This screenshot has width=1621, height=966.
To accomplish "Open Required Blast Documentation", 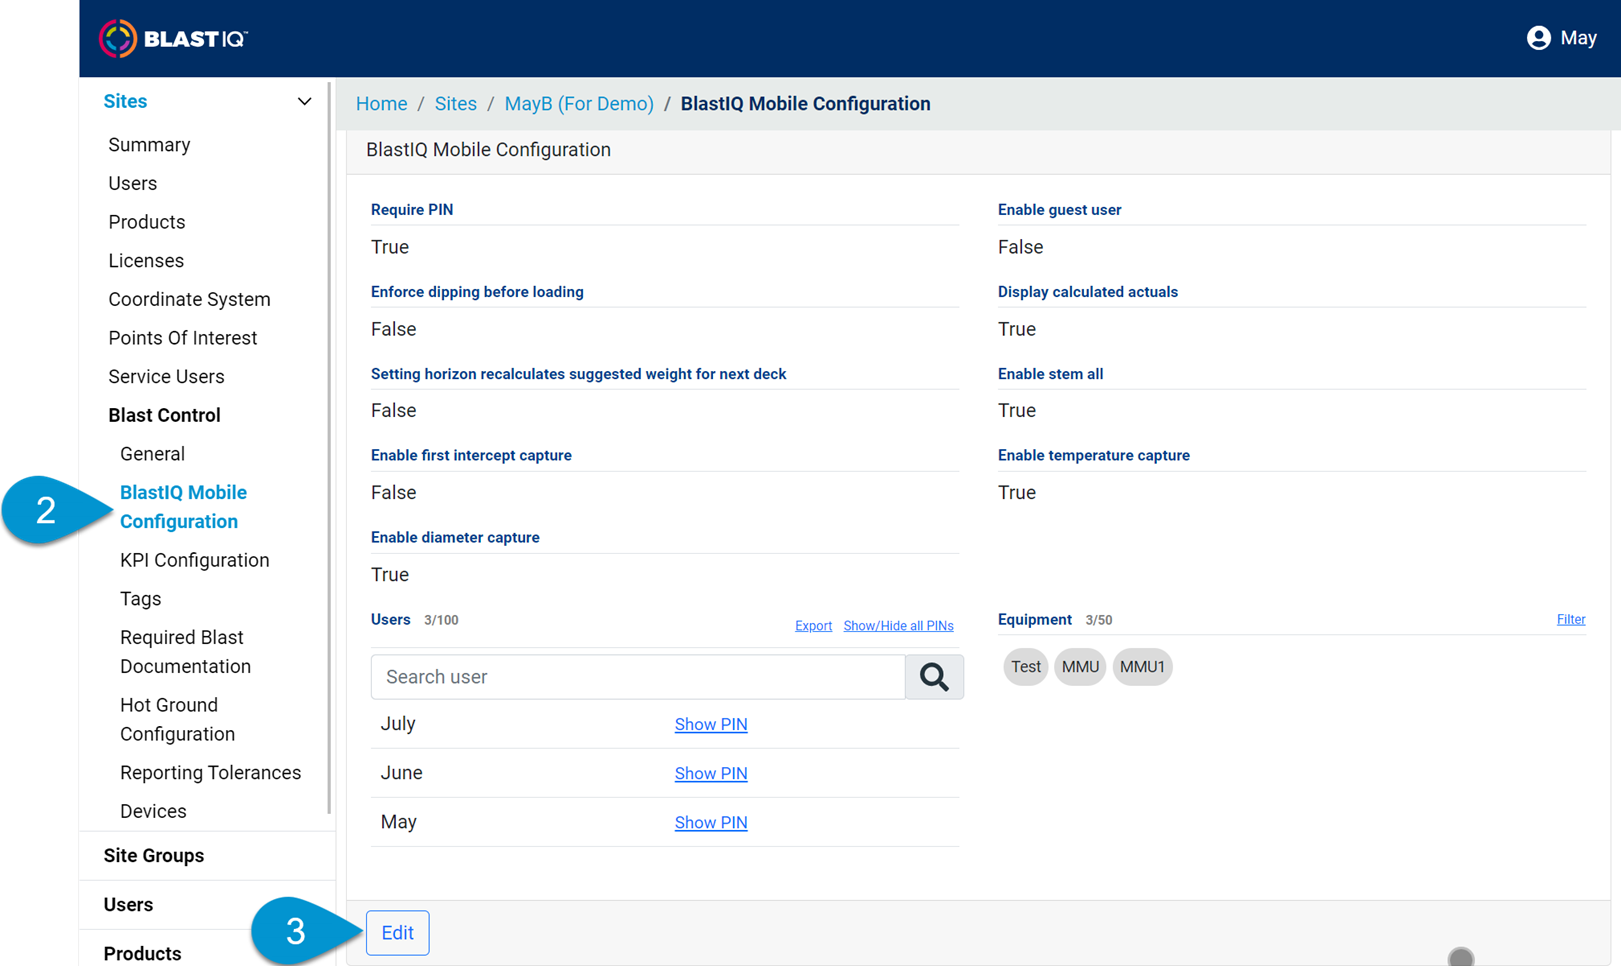I will click(x=185, y=652).
